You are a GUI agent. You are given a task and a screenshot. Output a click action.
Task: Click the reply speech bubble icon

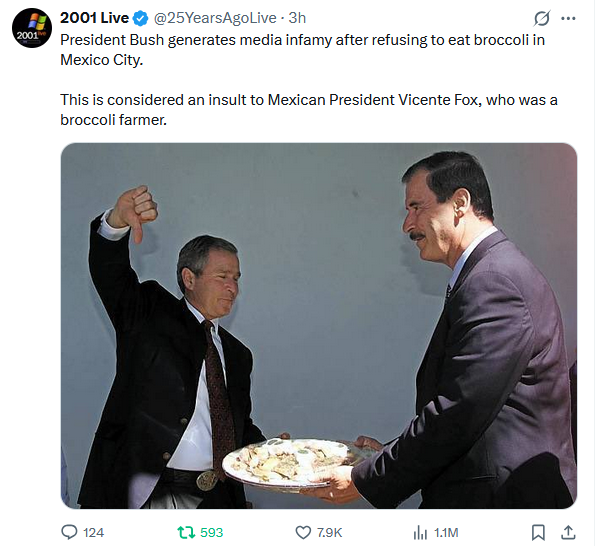click(70, 532)
